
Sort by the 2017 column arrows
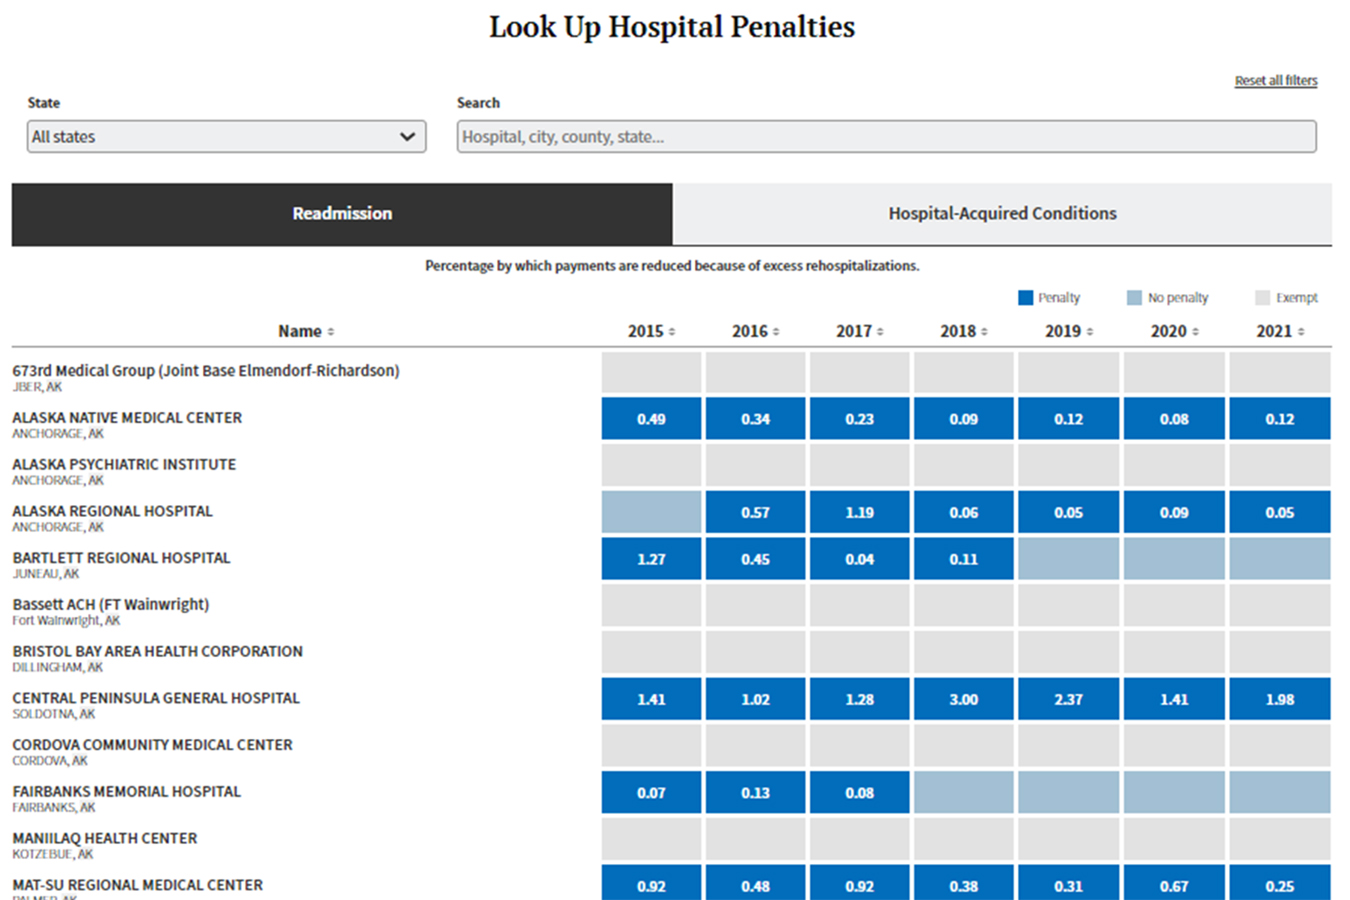pyautogui.click(x=880, y=332)
